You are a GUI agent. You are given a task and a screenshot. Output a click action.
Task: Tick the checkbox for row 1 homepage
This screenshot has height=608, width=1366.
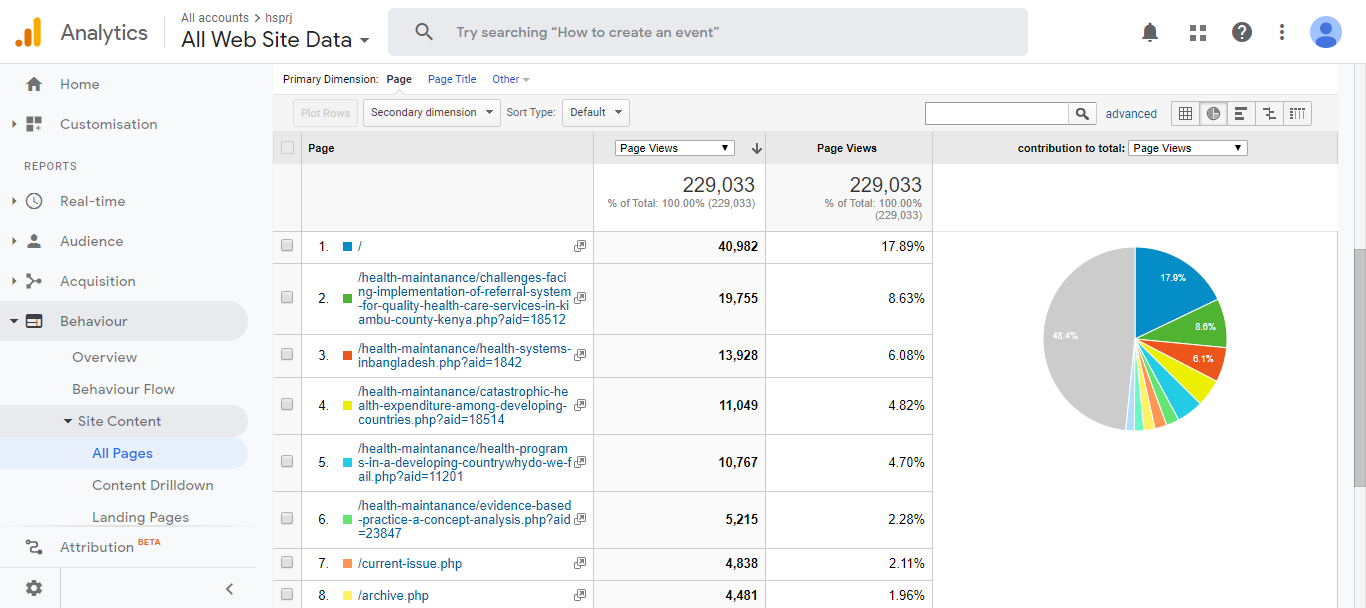pyautogui.click(x=288, y=246)
